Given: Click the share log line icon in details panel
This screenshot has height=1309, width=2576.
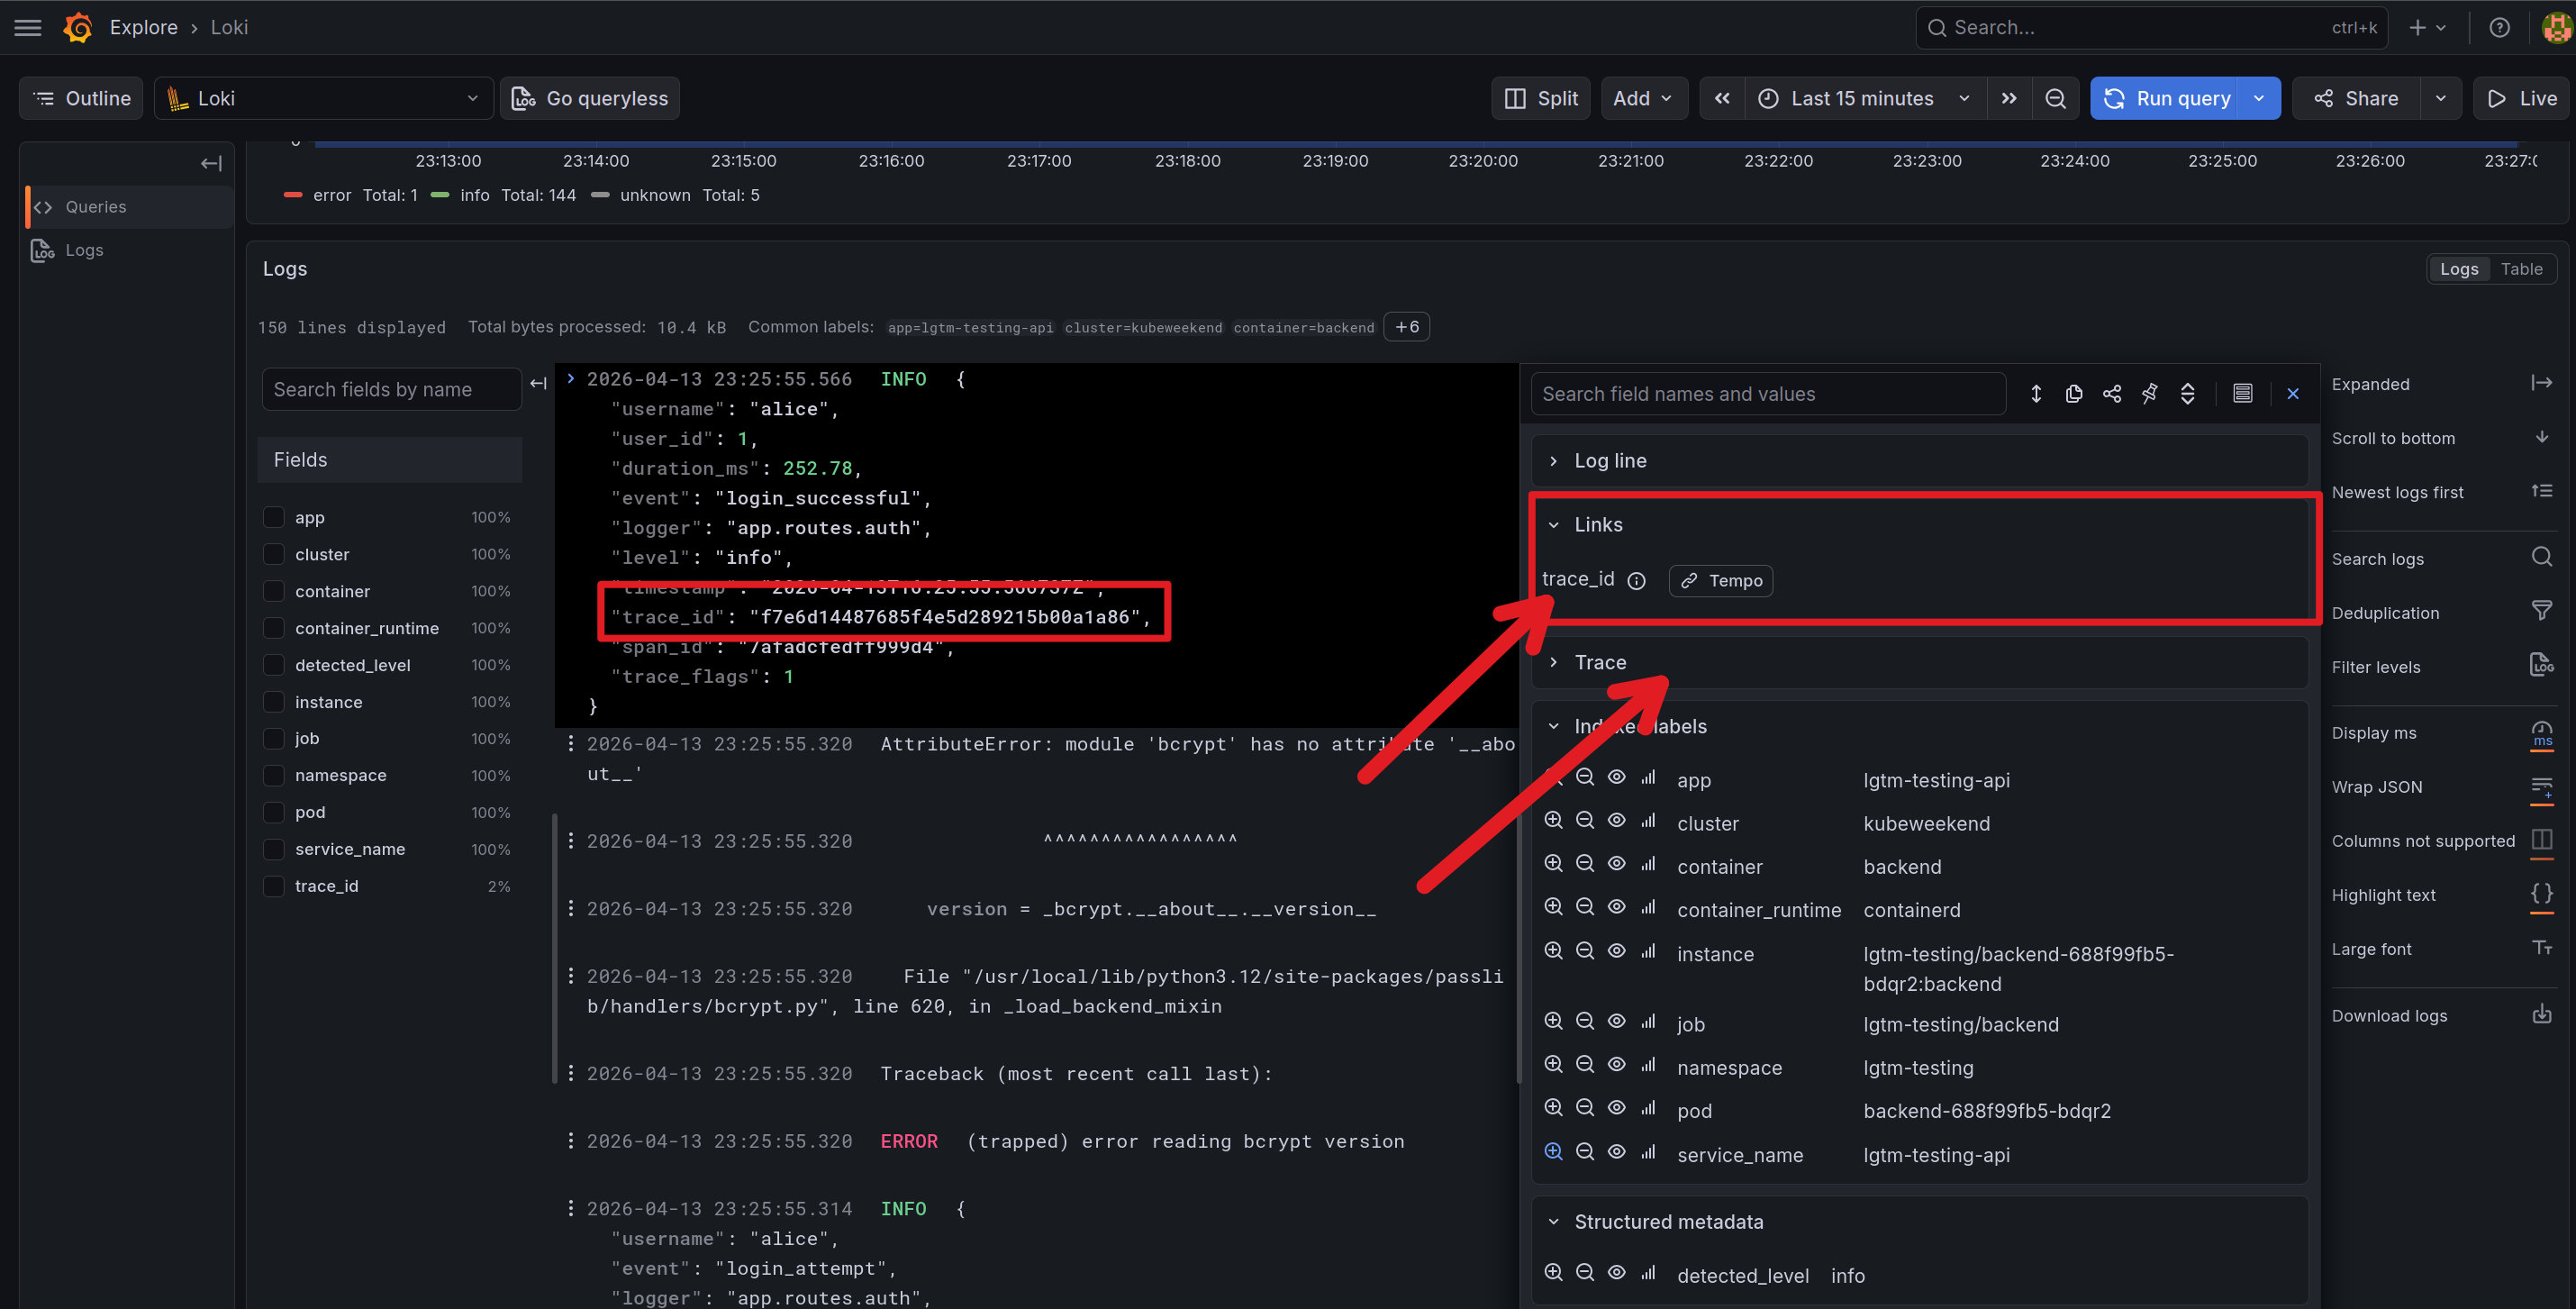Looking at the screenshot, I should click(2111, 394).
